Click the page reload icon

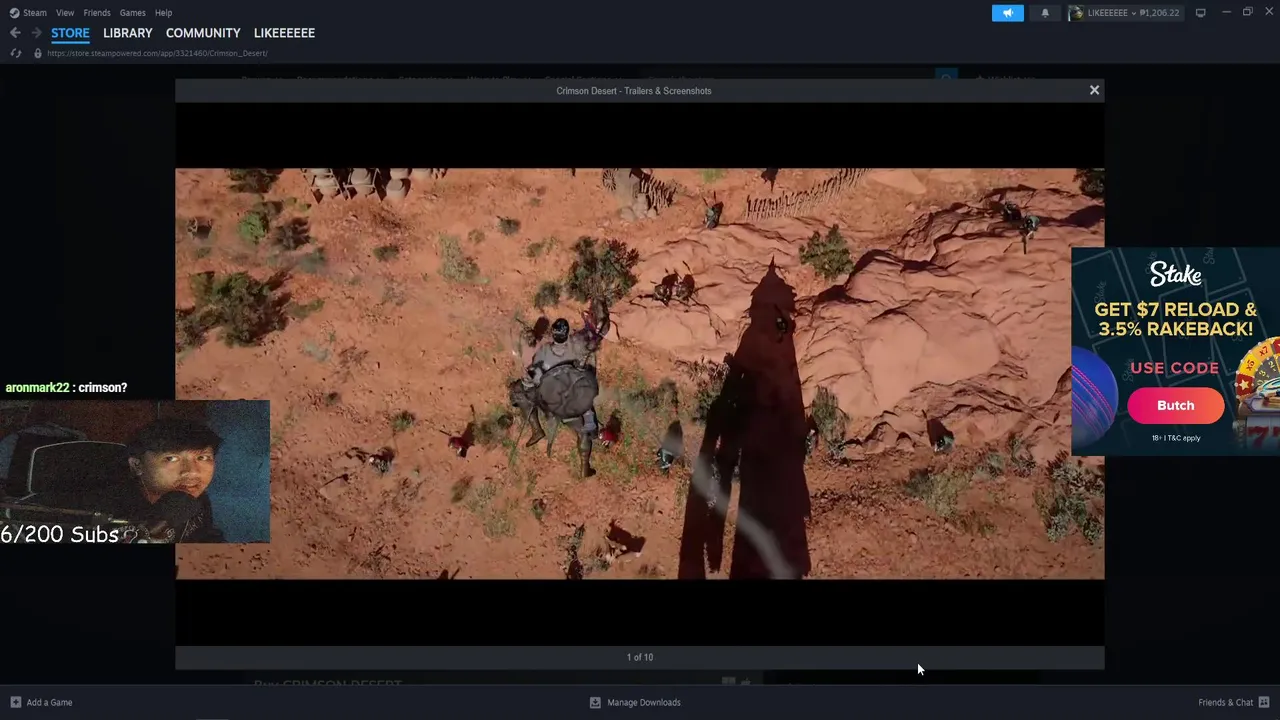pyautogui.click(x=15, y=53)
